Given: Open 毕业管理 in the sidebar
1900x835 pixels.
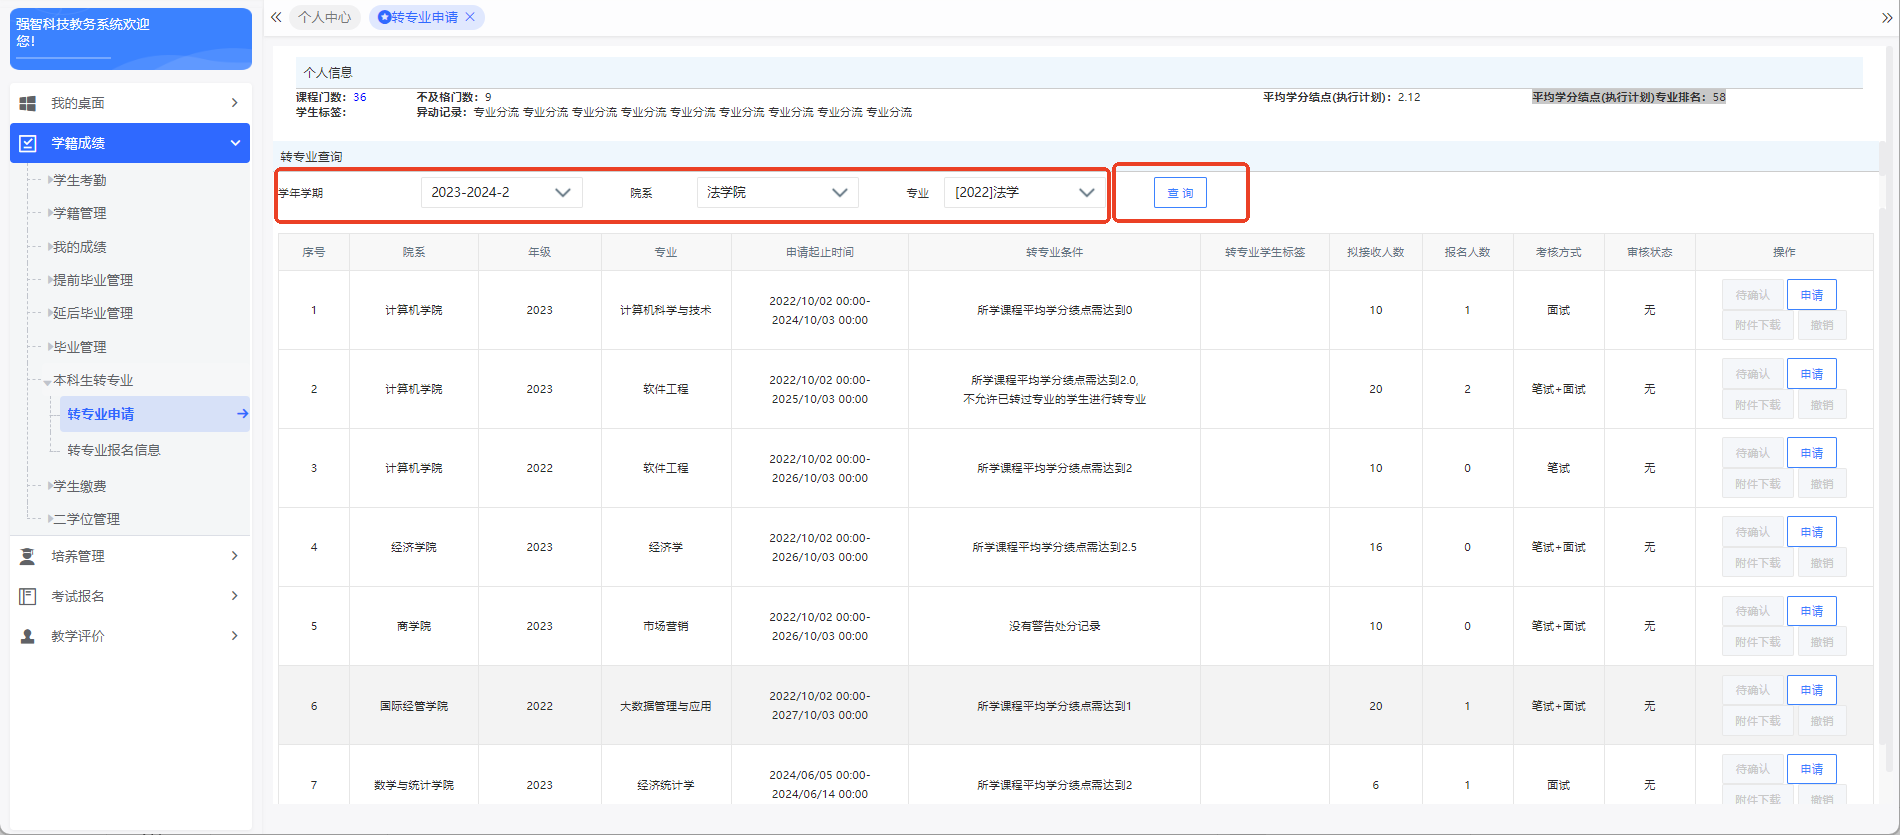Looking at the screenshot, I should [79, 347].
